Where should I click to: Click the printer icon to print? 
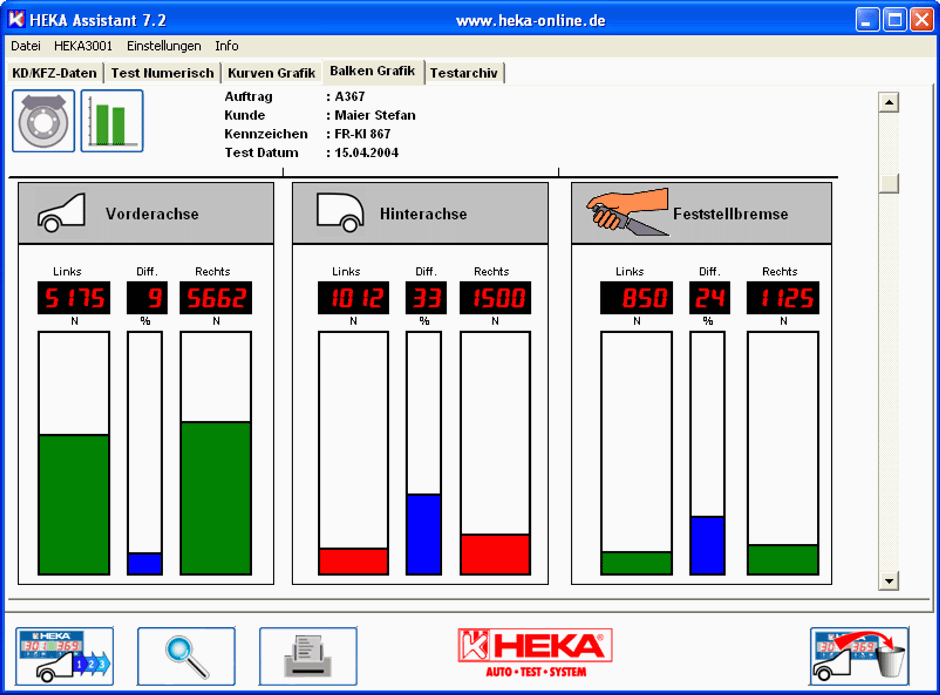tap(308, 656)
